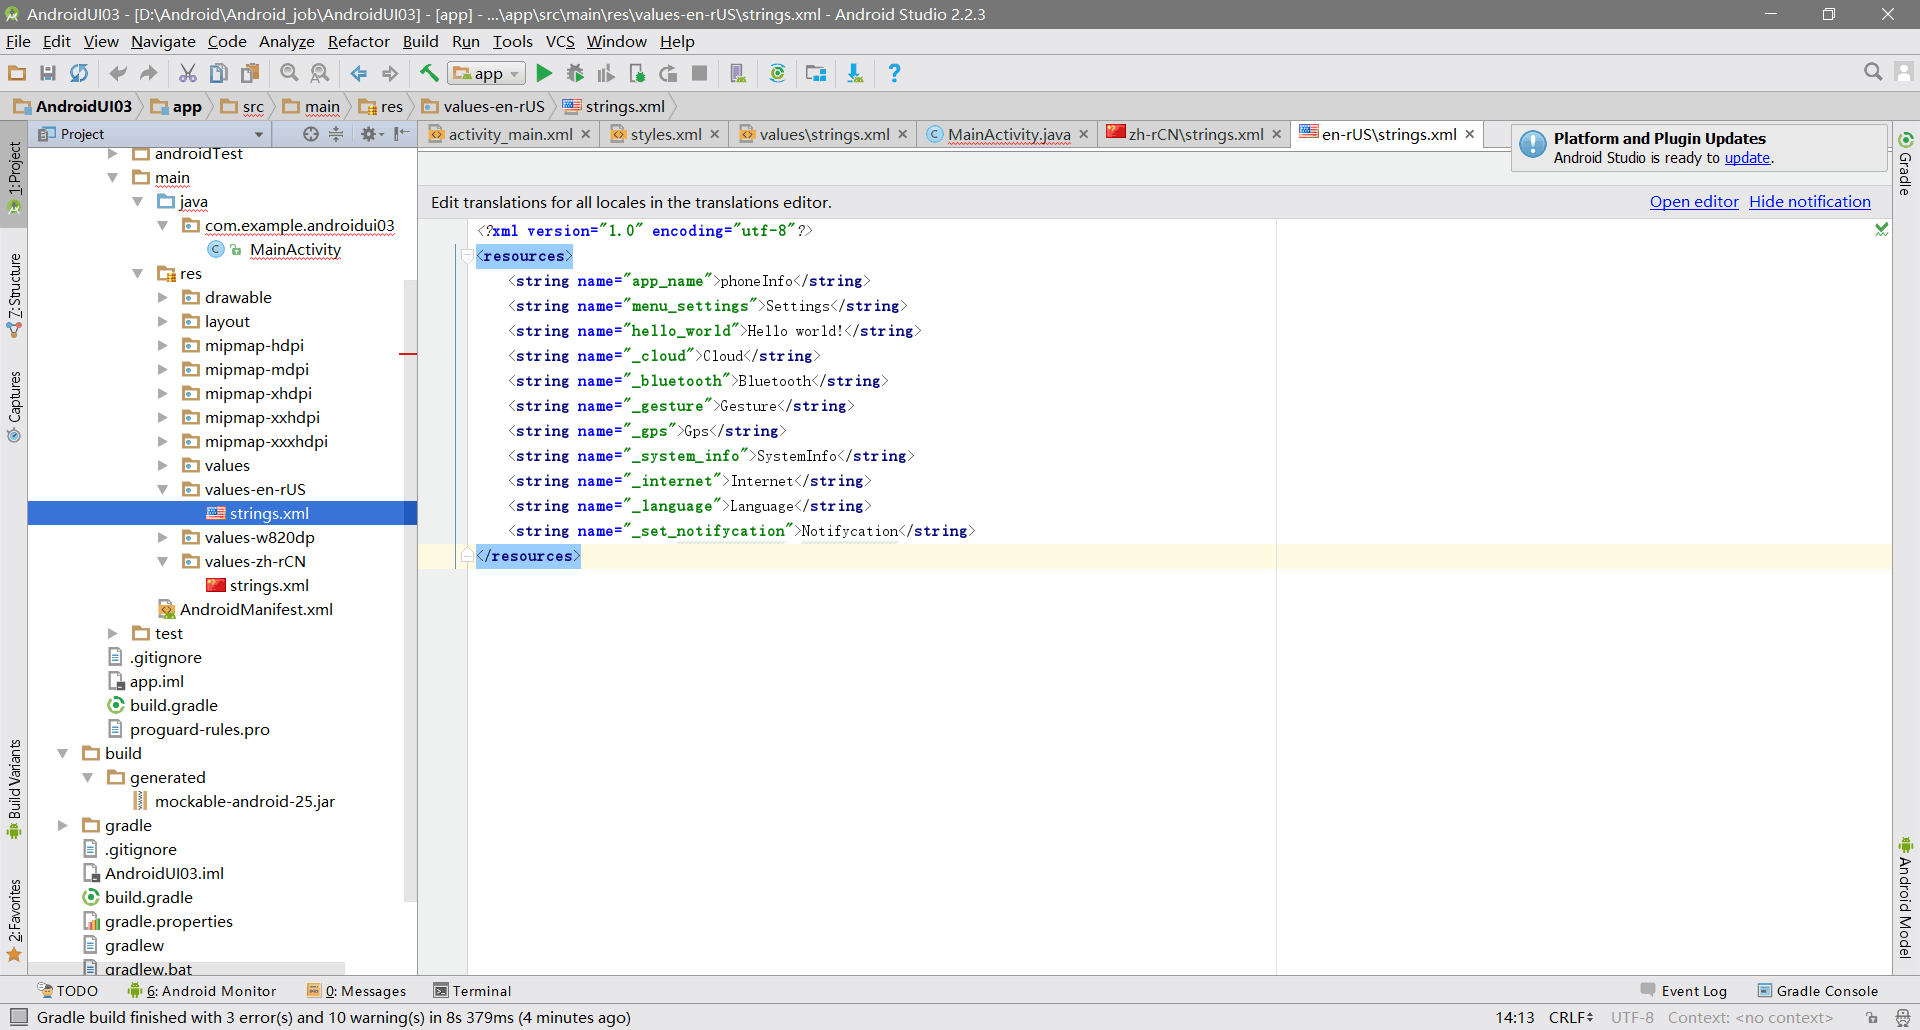Click Sync Project with Gradle Files icon
The height and width of the screenshot is (1030, 1920).
pos(777,73)
